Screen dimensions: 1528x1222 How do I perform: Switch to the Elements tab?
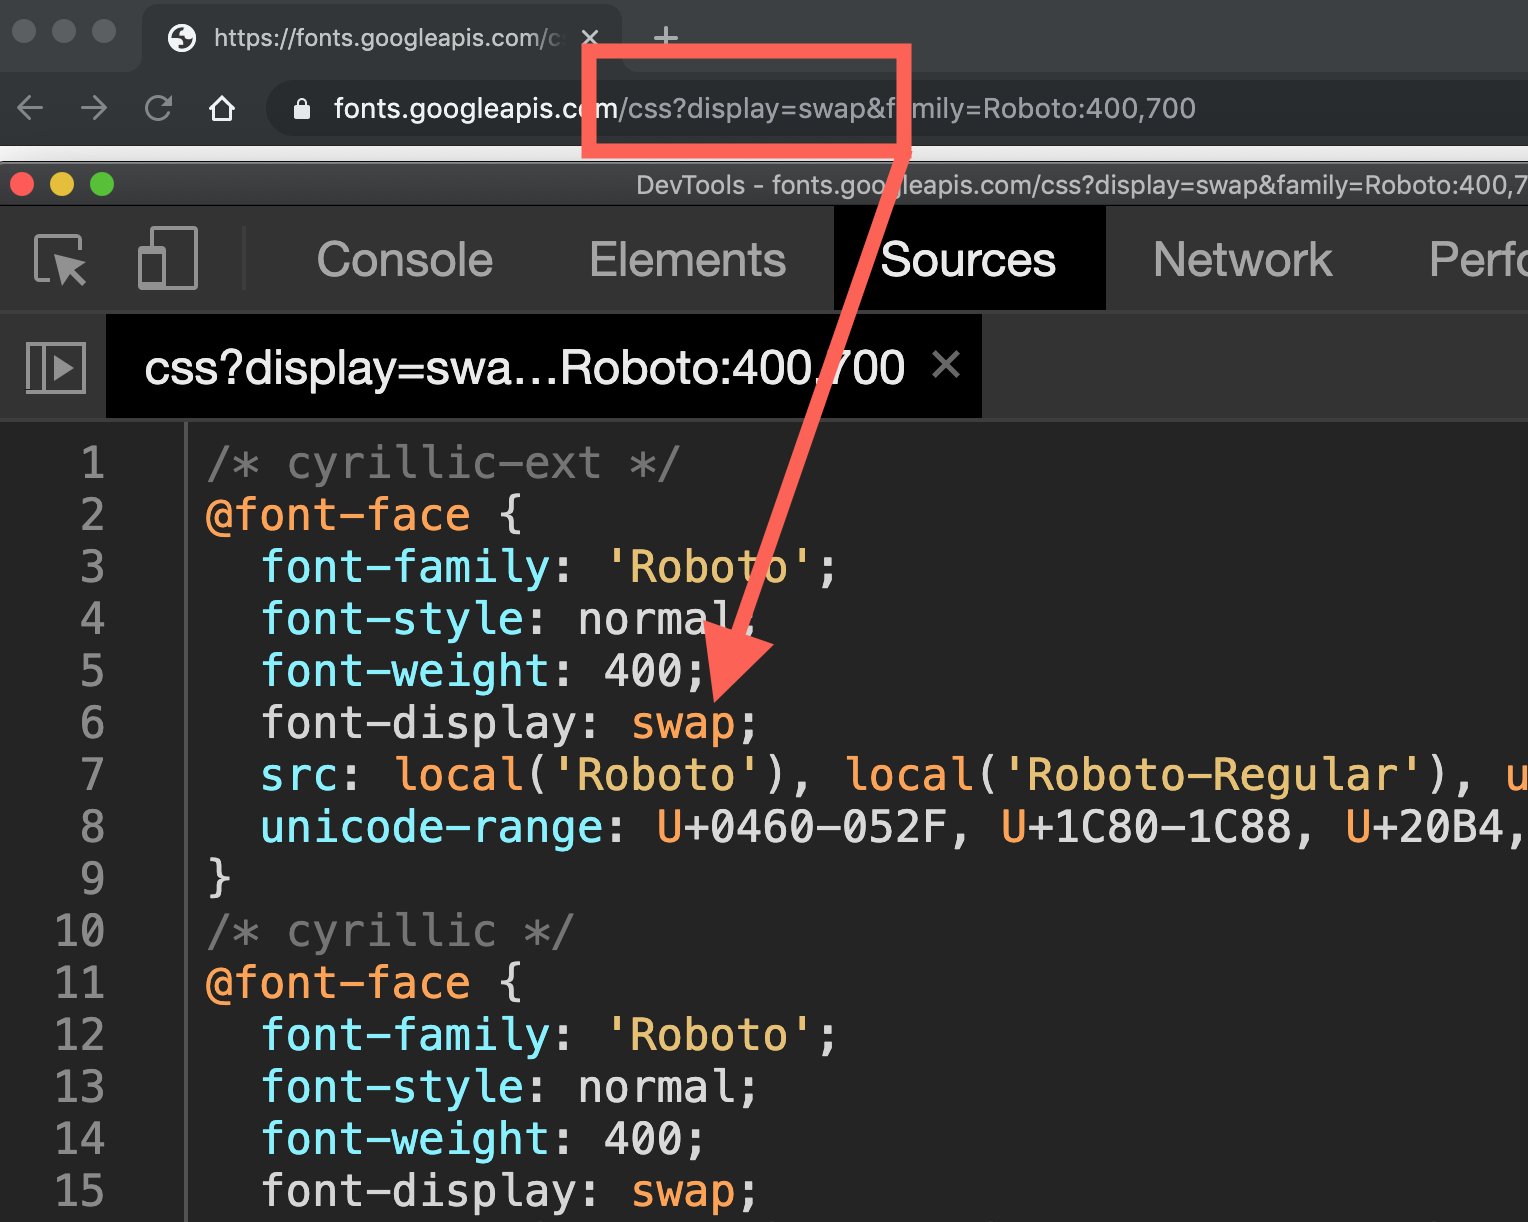click(687, 260)
